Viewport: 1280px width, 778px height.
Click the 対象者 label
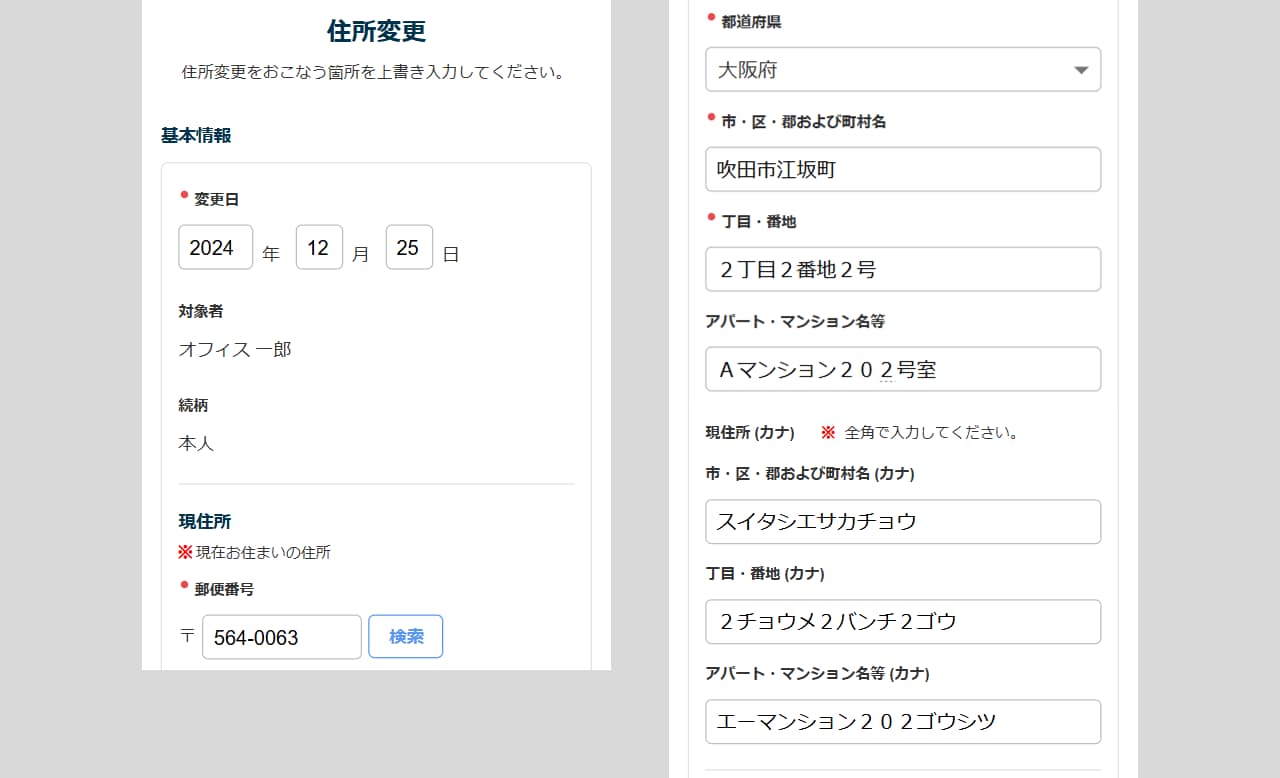coord(201,311)
